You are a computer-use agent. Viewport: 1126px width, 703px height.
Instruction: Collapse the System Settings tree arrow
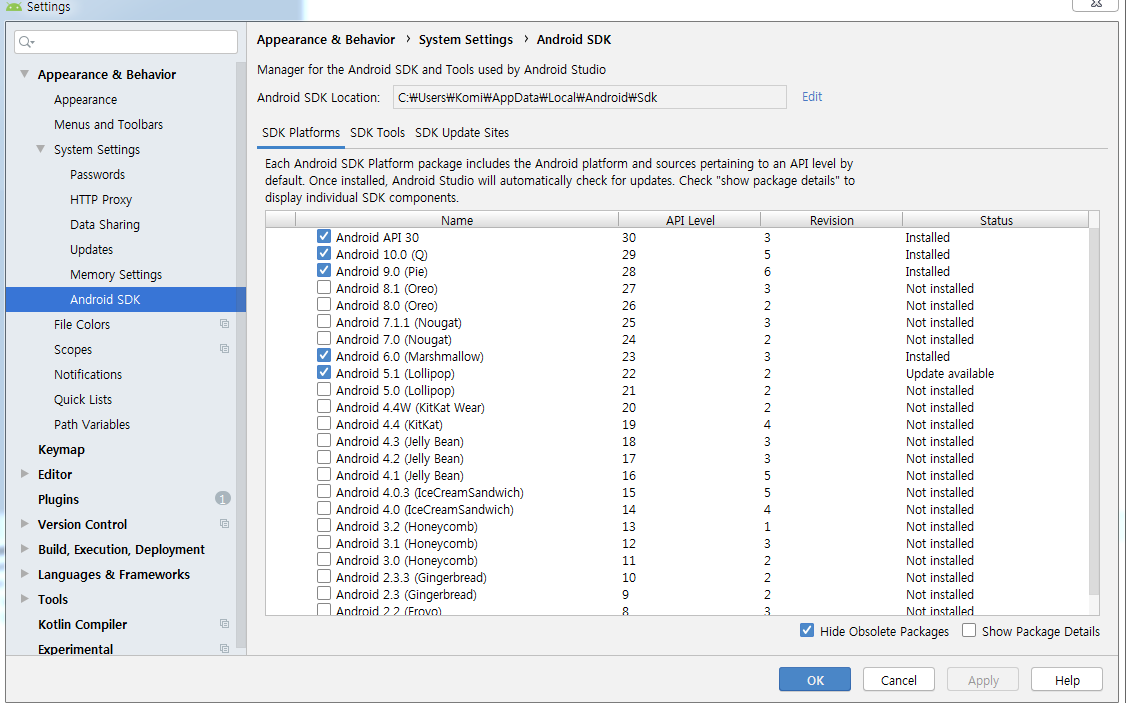click(41, 149)
